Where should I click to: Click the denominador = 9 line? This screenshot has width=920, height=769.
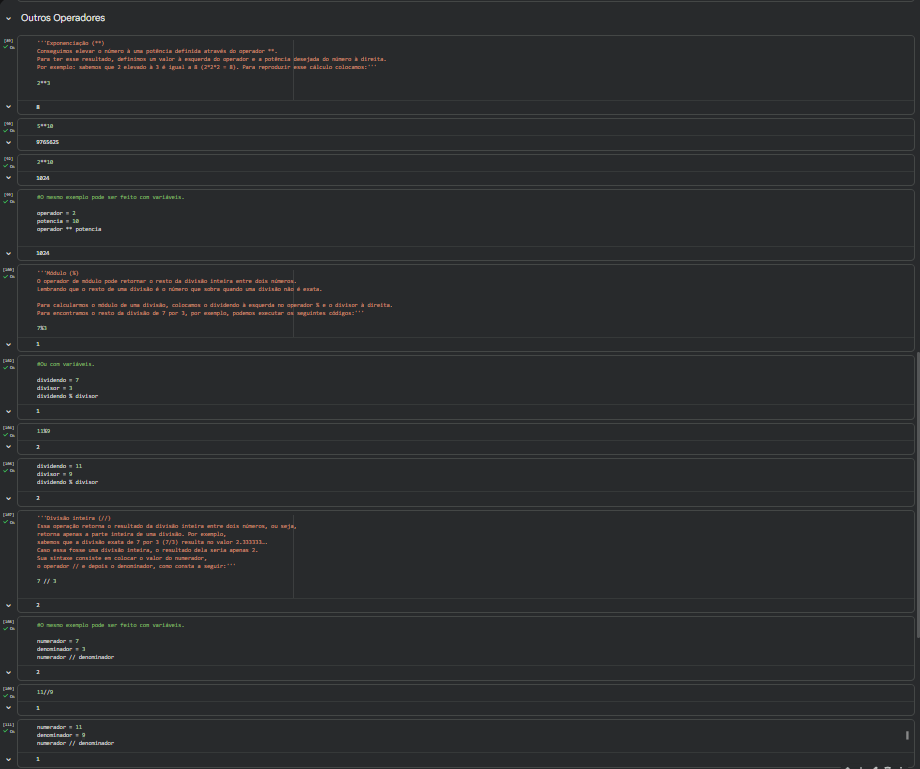61,735
